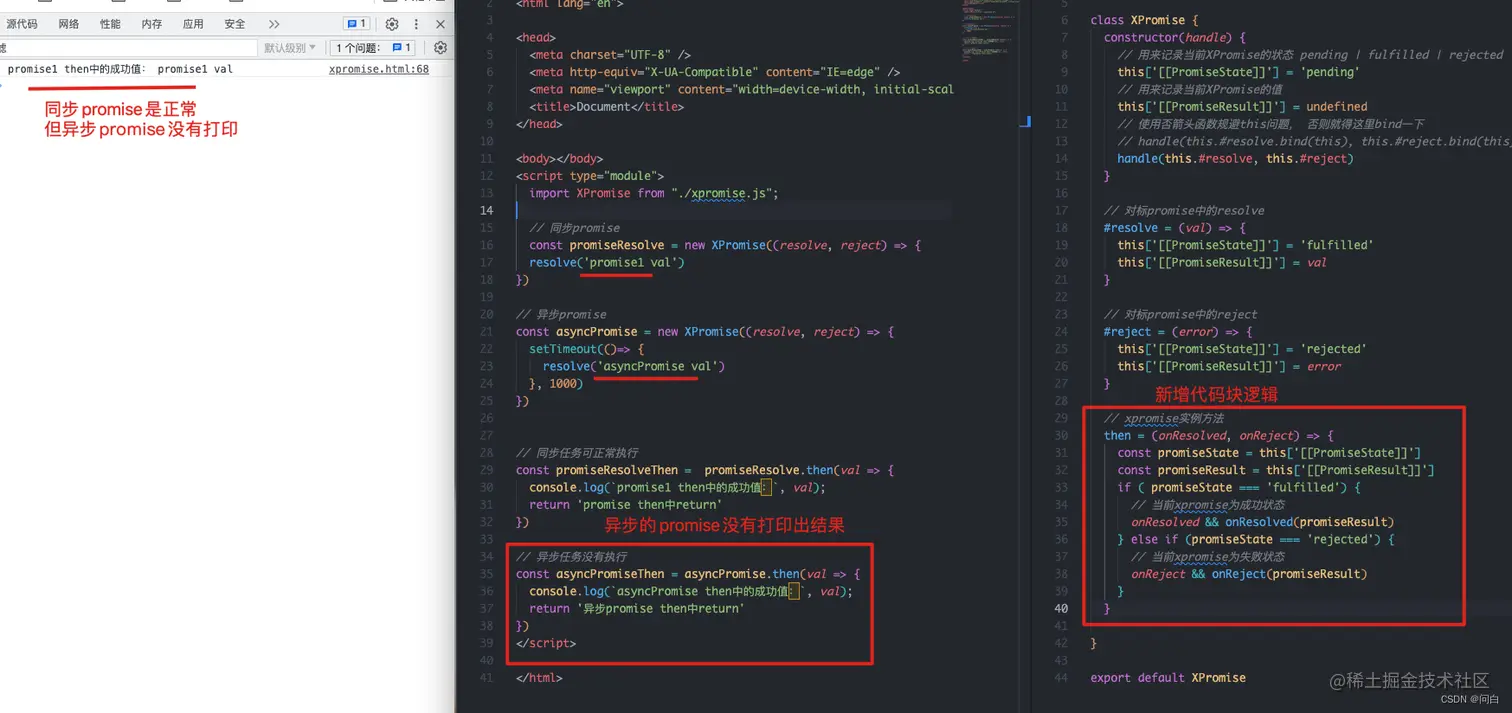
Task: Click 'onResolved && onResolved(promiseResult)' line
Action: point(1262,522)
